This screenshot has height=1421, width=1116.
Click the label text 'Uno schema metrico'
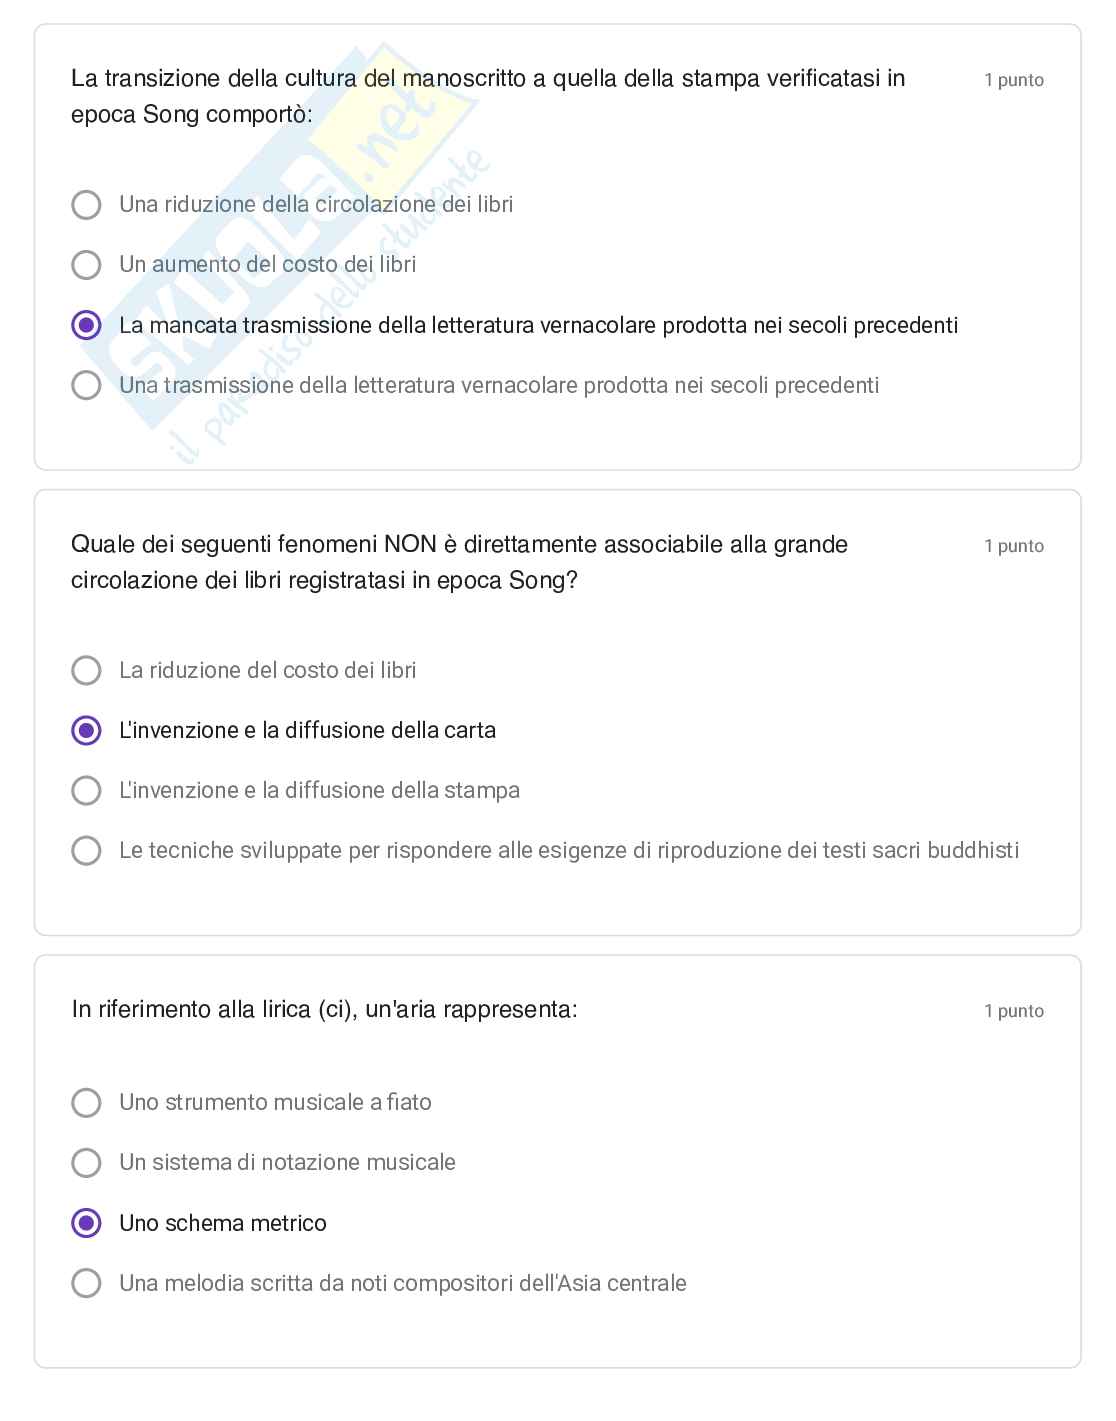(x=223, y=1223)
